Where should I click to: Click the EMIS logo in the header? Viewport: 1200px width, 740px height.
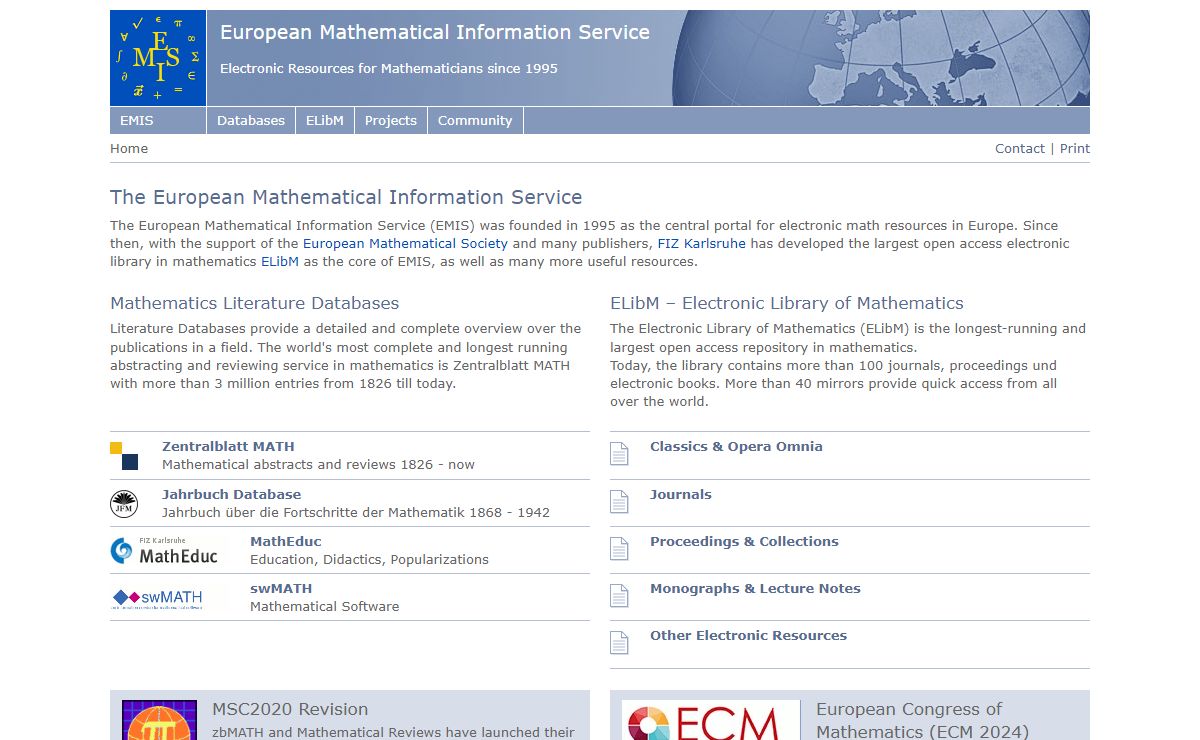click(158, 58)
